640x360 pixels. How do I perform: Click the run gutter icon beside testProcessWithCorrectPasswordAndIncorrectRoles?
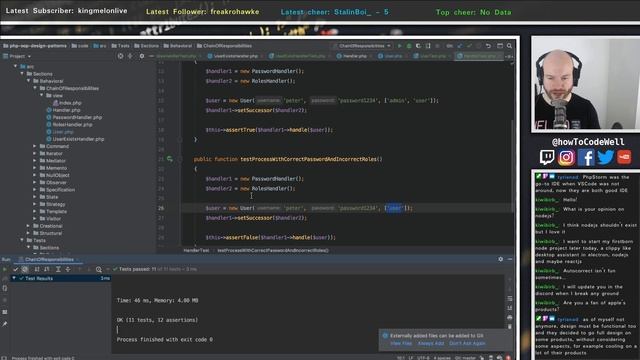170,159
